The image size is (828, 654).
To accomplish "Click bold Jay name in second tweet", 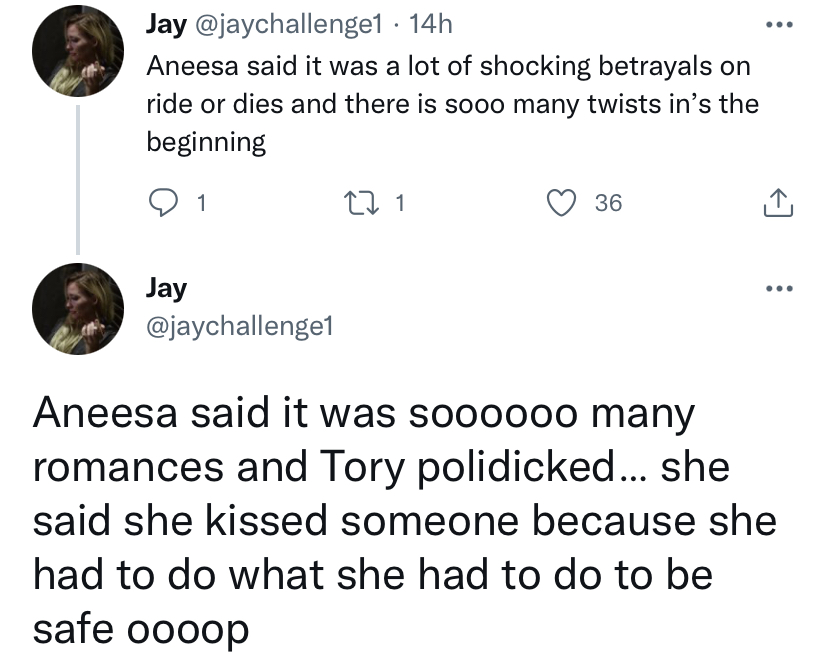I will 166,289.
